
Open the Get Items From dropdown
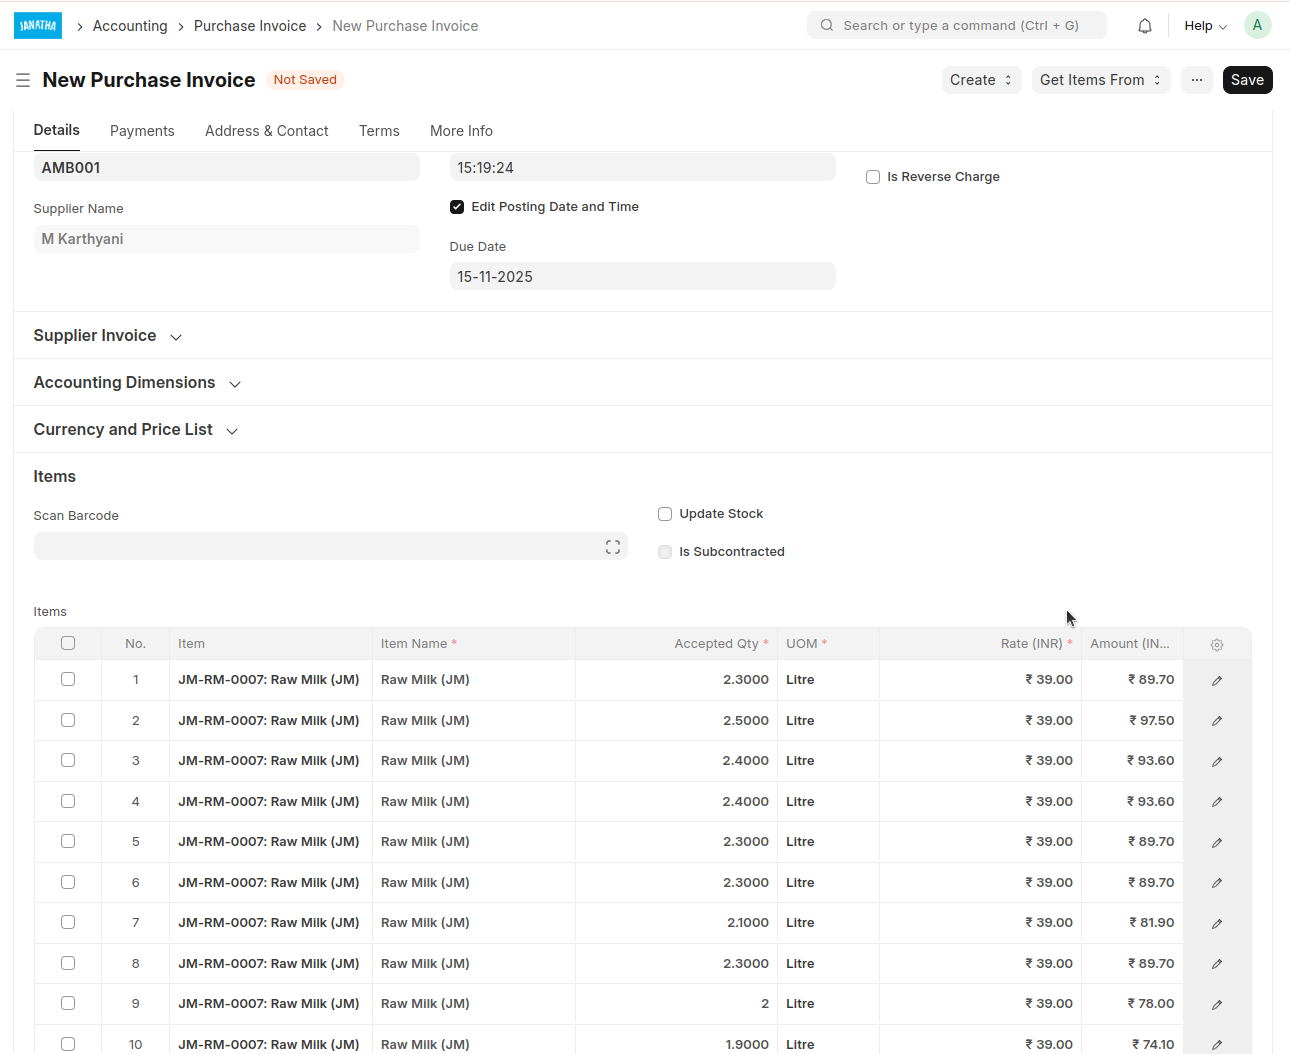pyautogui.click(x=1100, y=80)
